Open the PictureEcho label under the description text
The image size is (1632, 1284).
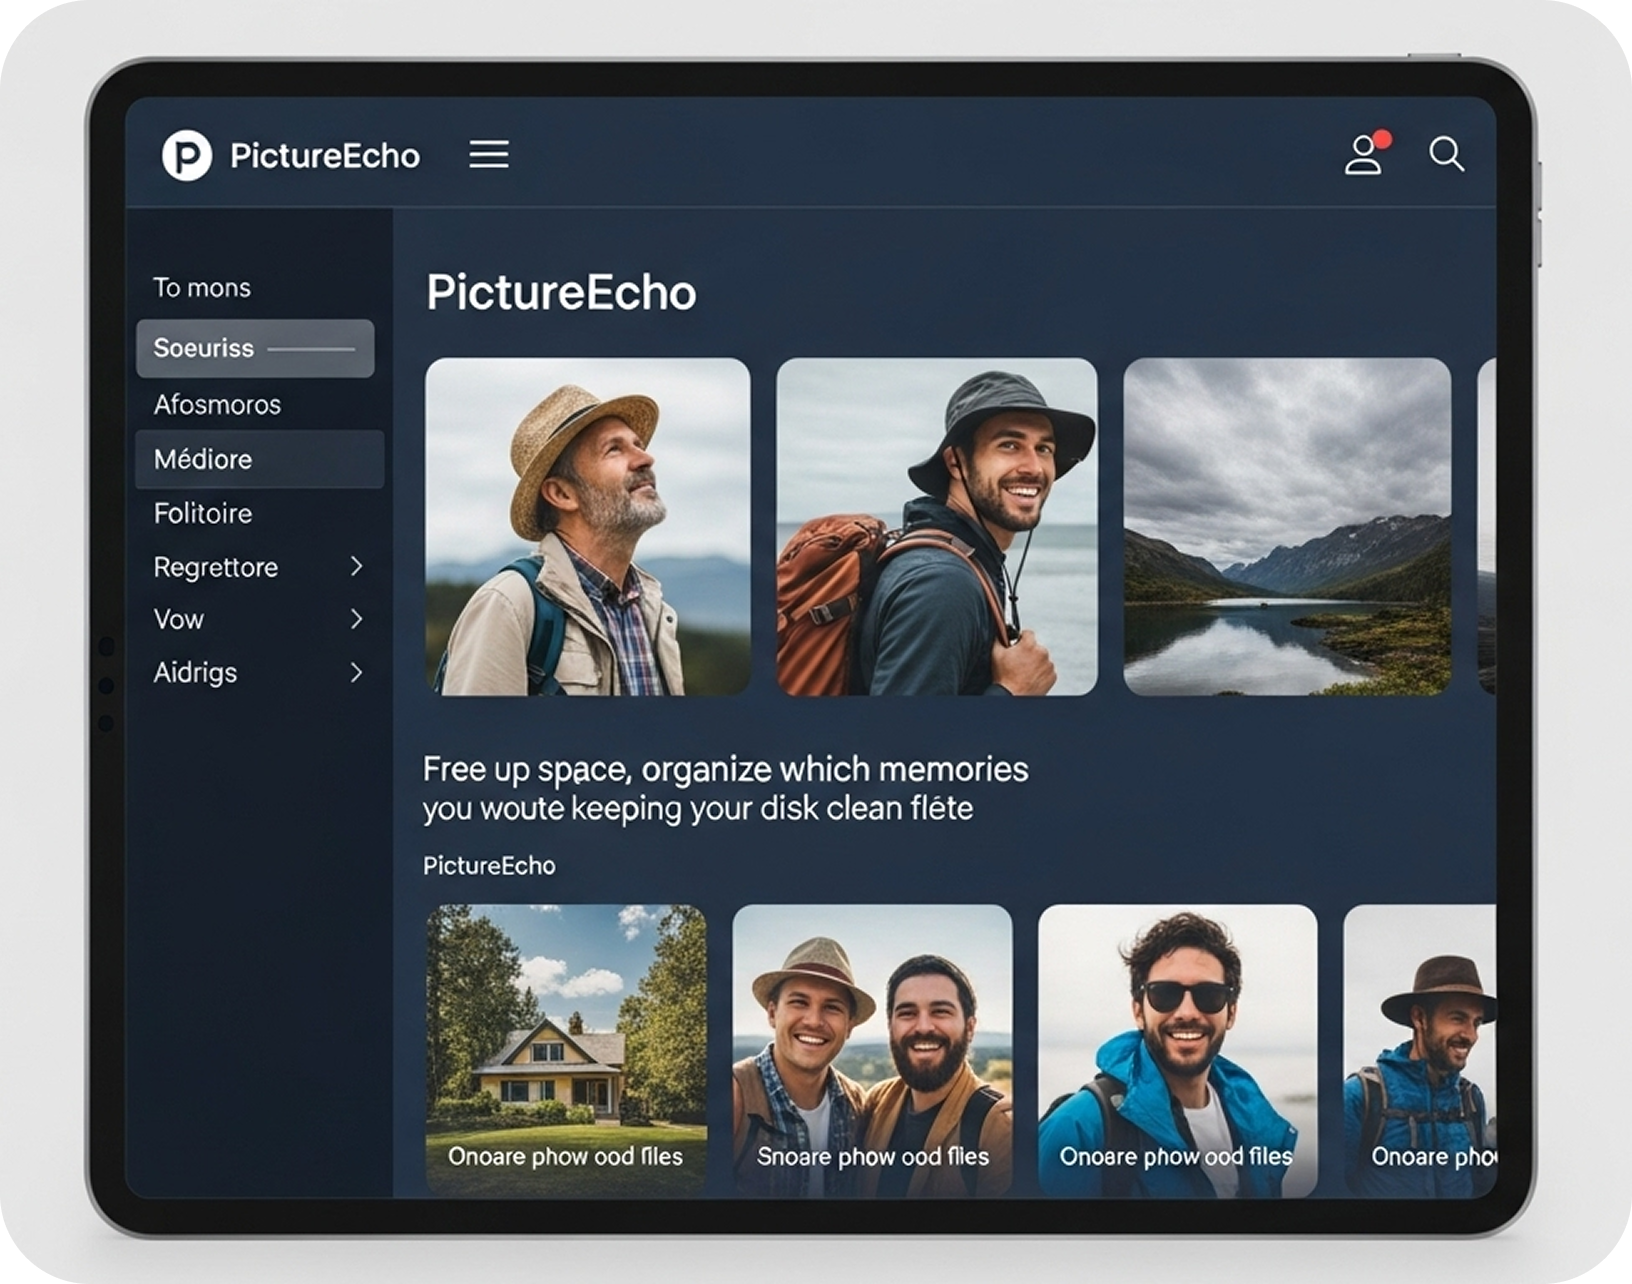(x=489, y=866)
